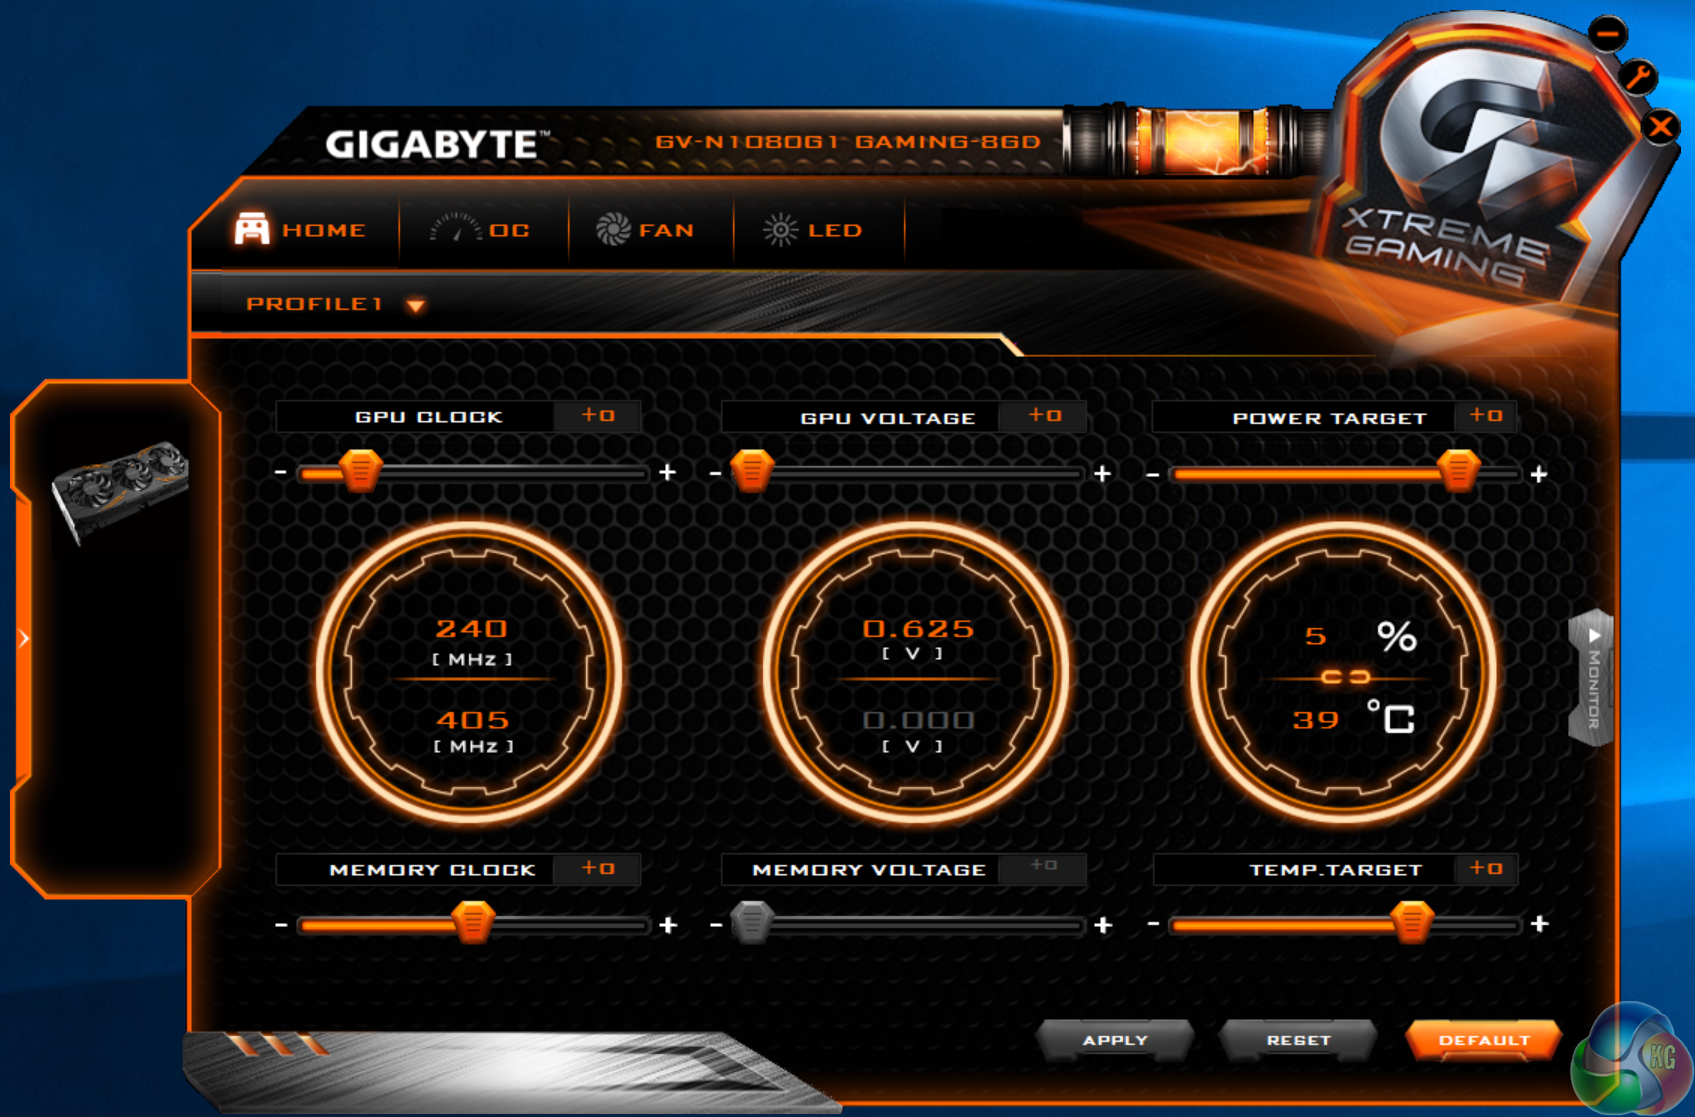The width and height of the screenshot is (1695, 1117).
Task: Go to the FAN tab
Action: point(645,230)
